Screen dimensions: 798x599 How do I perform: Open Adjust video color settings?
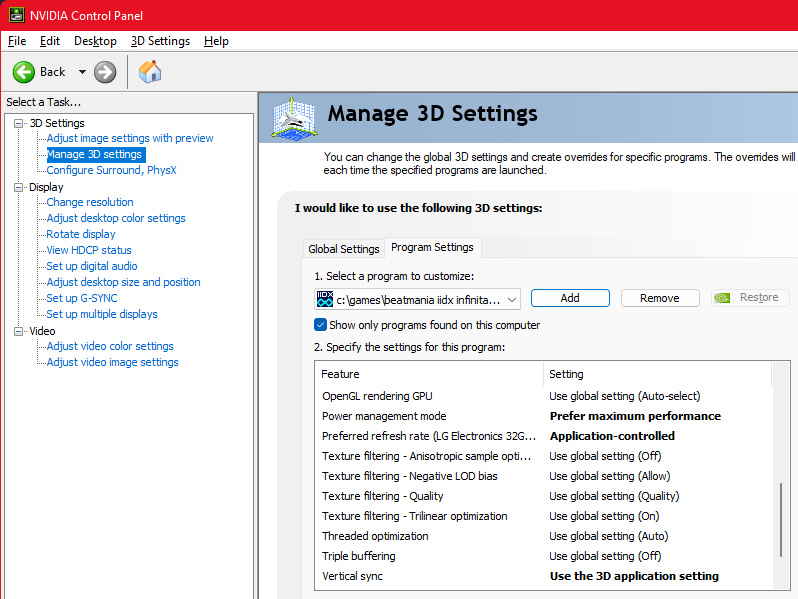pyautogui.click(x=110, y=347)
